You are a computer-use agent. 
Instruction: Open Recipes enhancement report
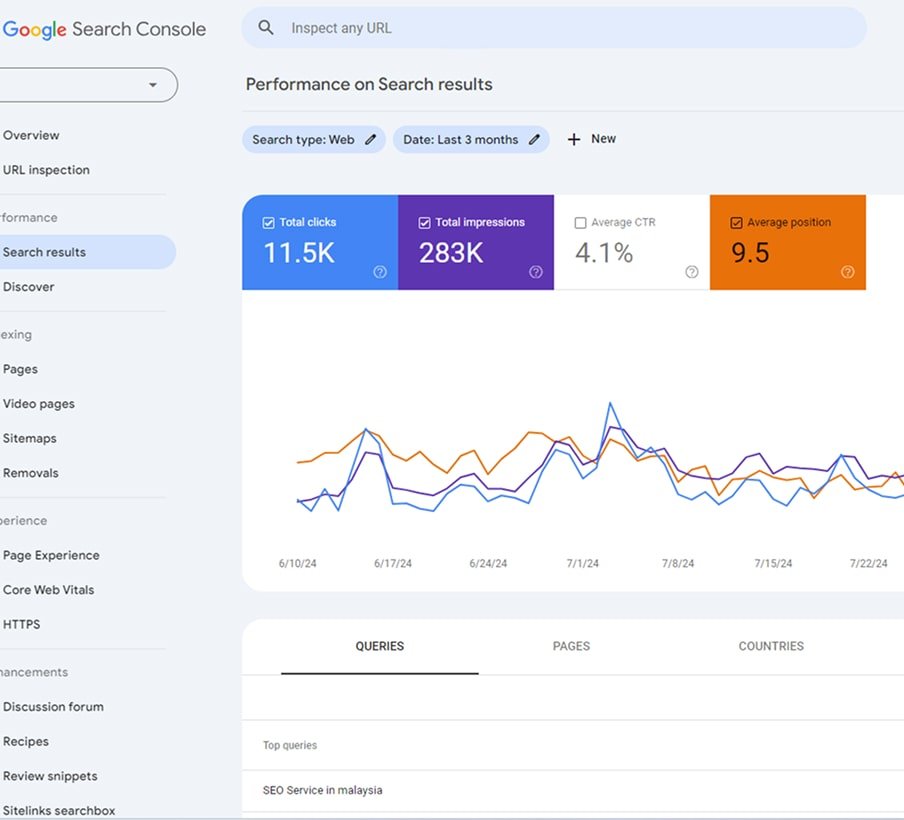(x=25, y=742)
